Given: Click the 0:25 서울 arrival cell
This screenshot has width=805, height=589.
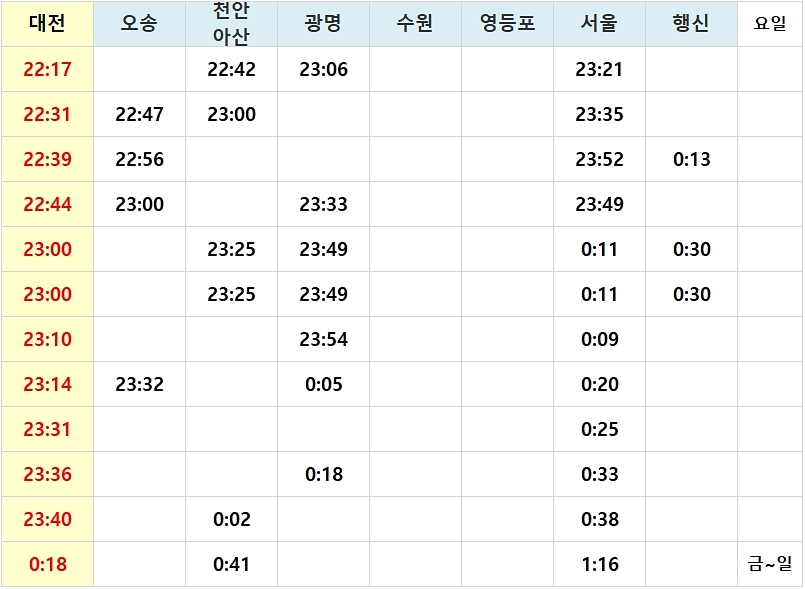Looking at the screenshot, I should pyautogui.click(x=599, y=429).
